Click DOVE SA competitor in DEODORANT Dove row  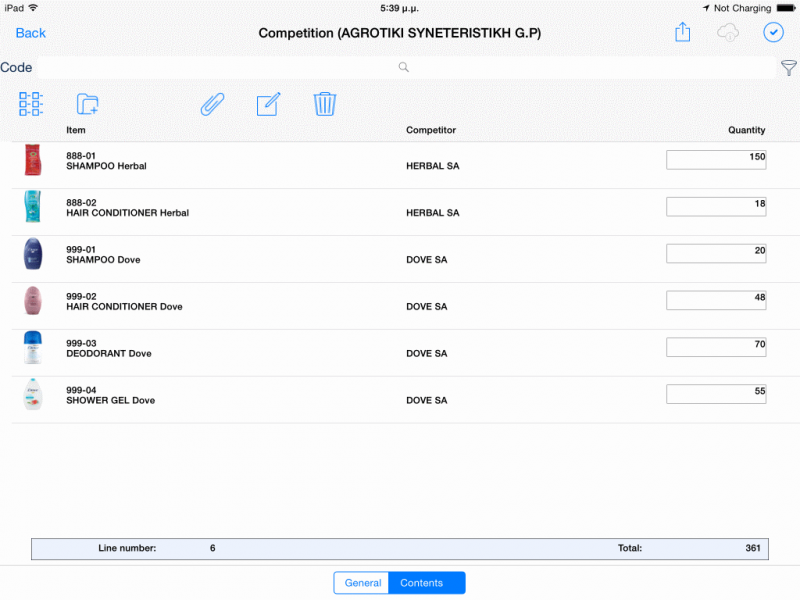click(x=427, y=354)
